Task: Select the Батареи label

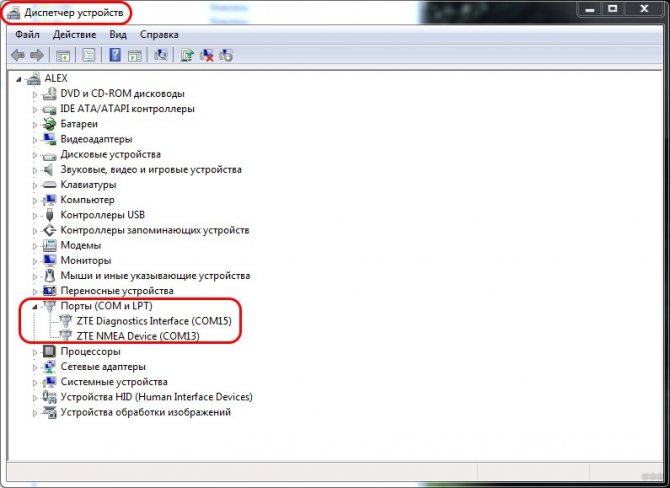Action: point(79,124)
